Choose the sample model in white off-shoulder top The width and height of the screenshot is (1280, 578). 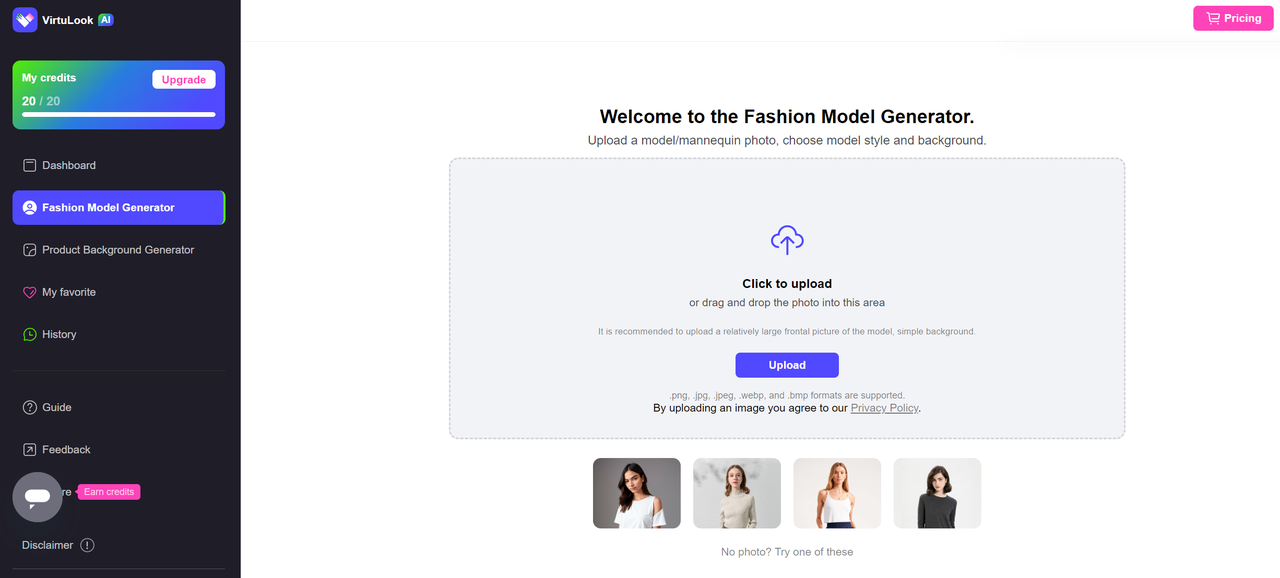(x=637, y=493)
